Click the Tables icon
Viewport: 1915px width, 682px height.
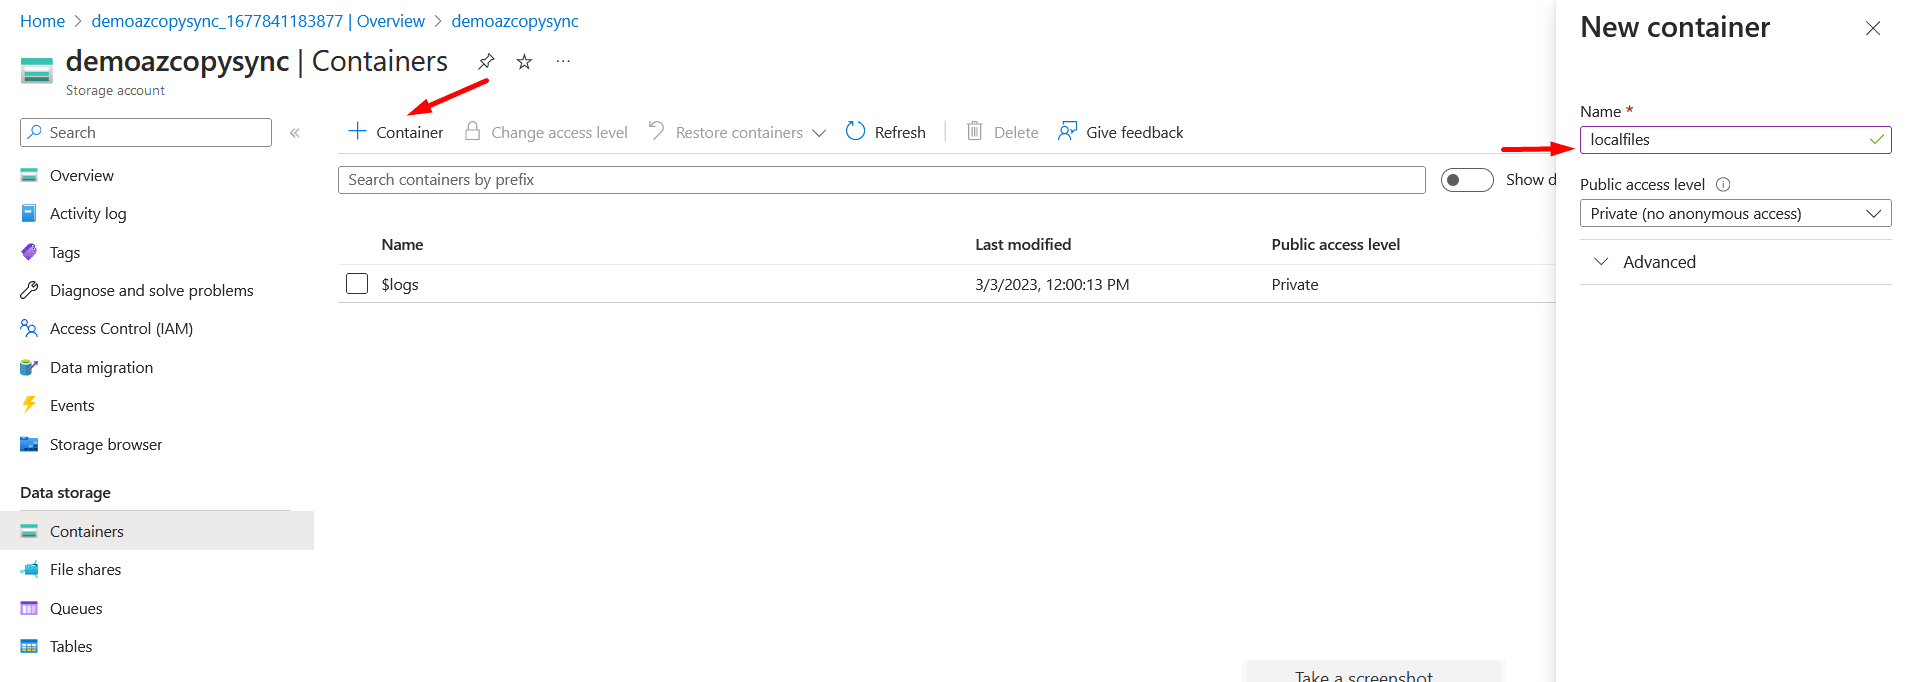pos(29,646)
